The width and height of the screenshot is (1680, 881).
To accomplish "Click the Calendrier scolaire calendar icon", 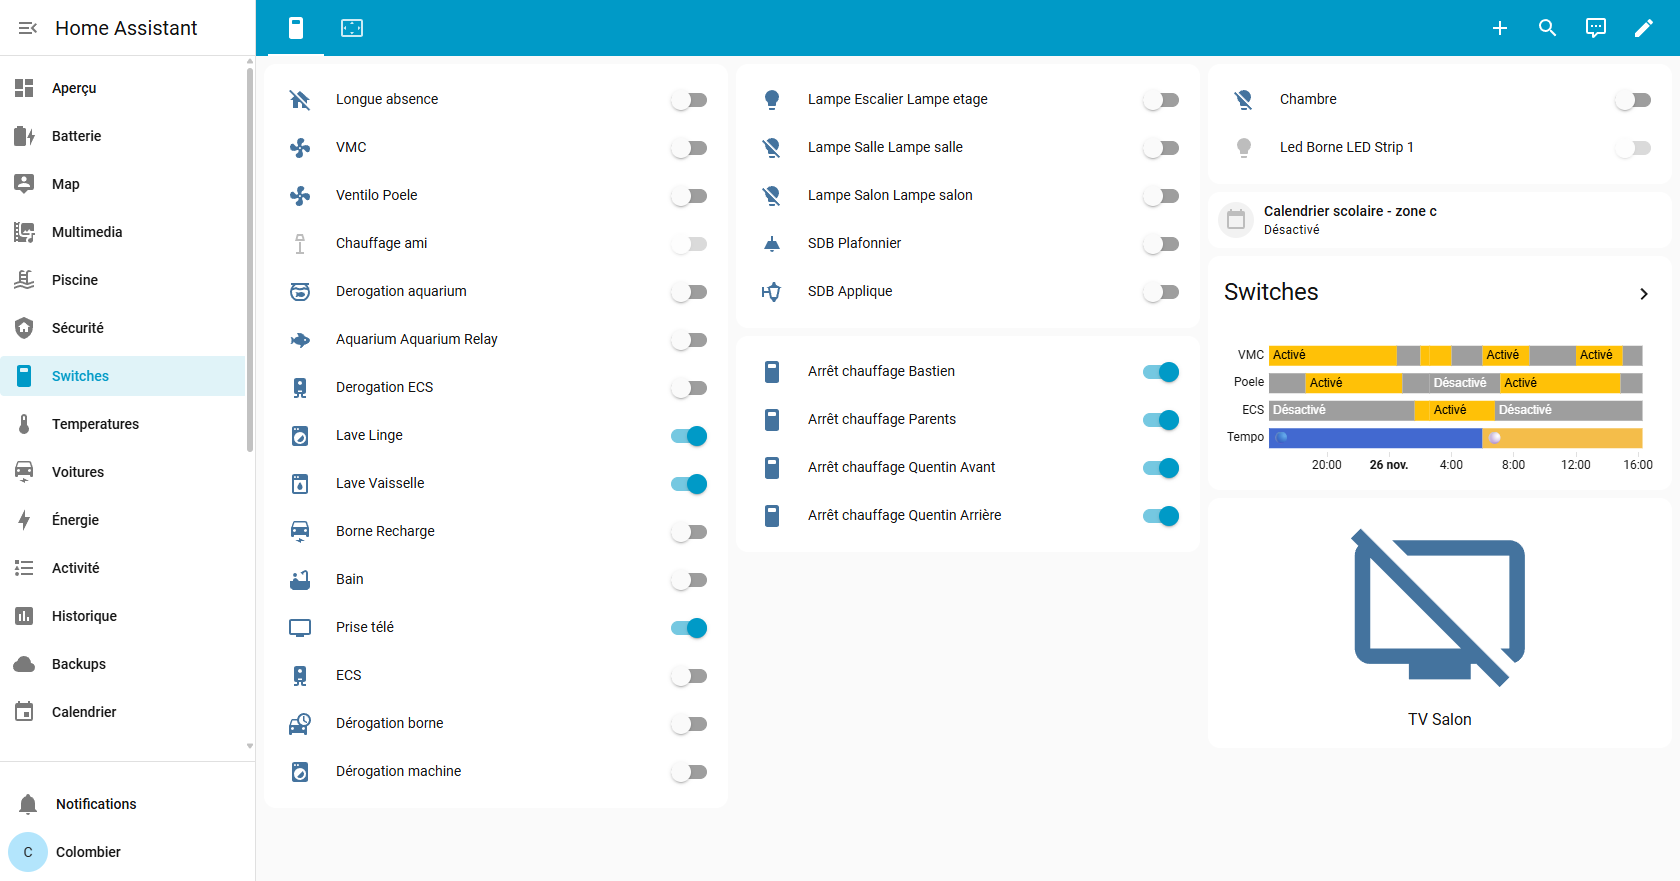I will [x=1236, y=220].
